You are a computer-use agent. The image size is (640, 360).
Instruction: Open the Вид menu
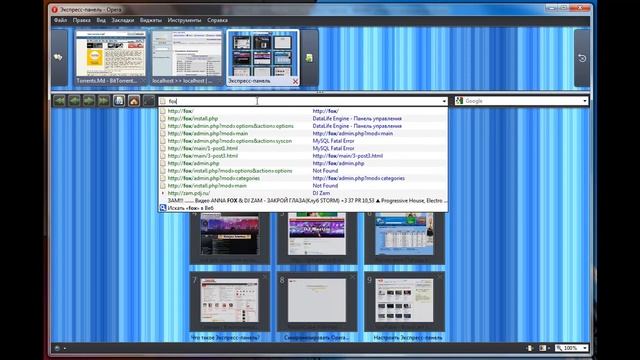[101, 20]
